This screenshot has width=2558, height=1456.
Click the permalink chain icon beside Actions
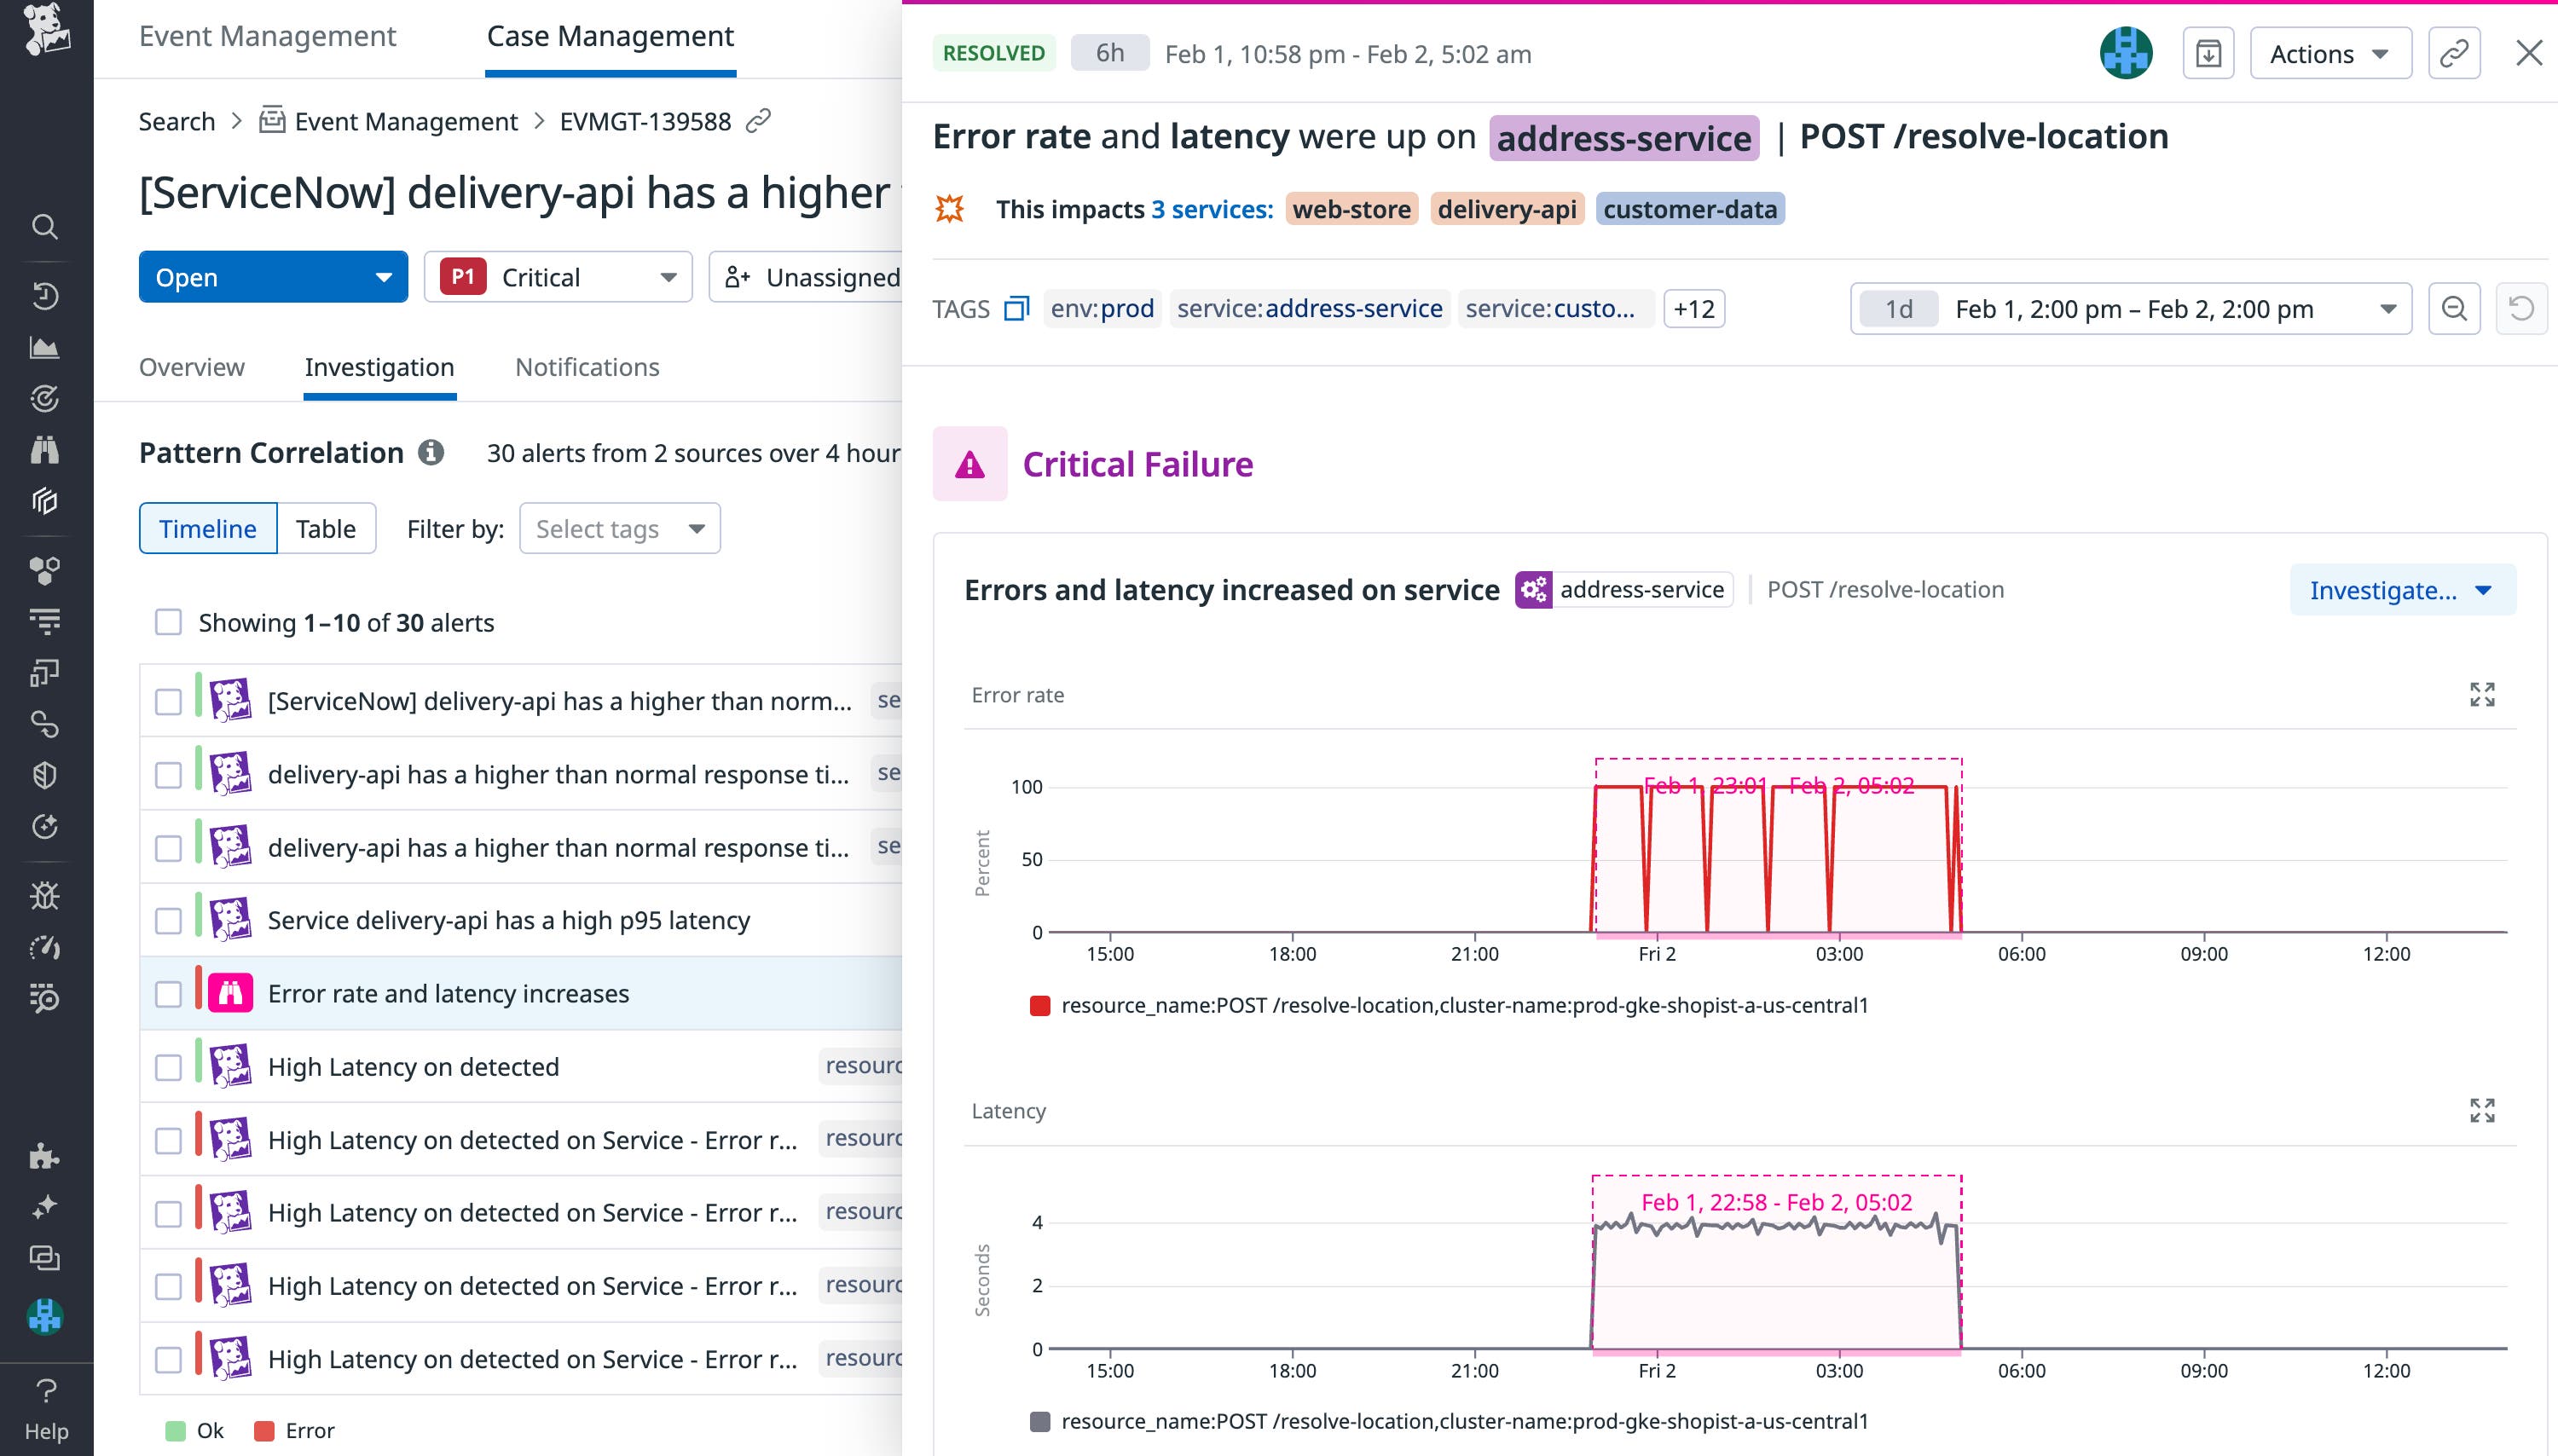2454,52
